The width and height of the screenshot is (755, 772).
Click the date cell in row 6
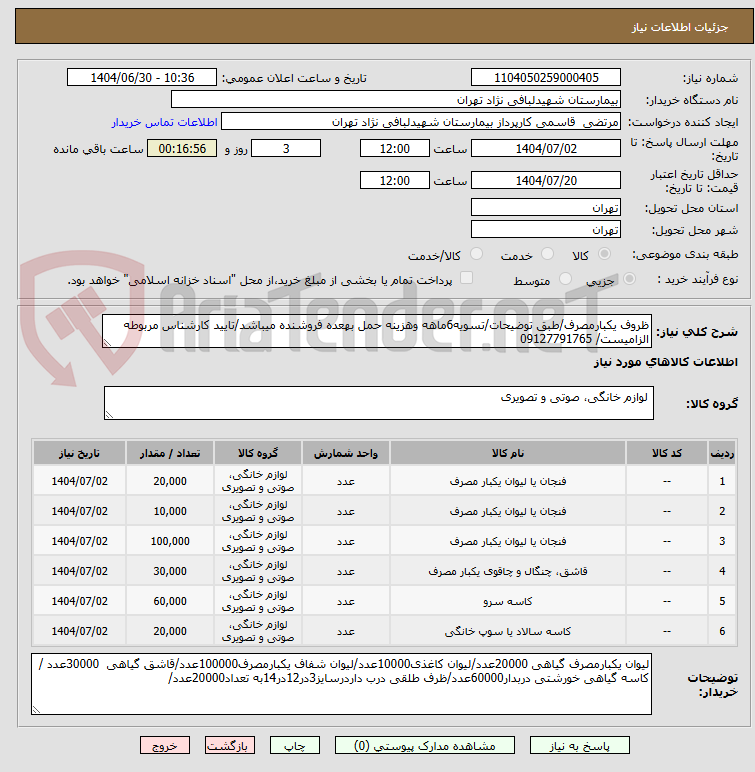(x=79, y=631)
